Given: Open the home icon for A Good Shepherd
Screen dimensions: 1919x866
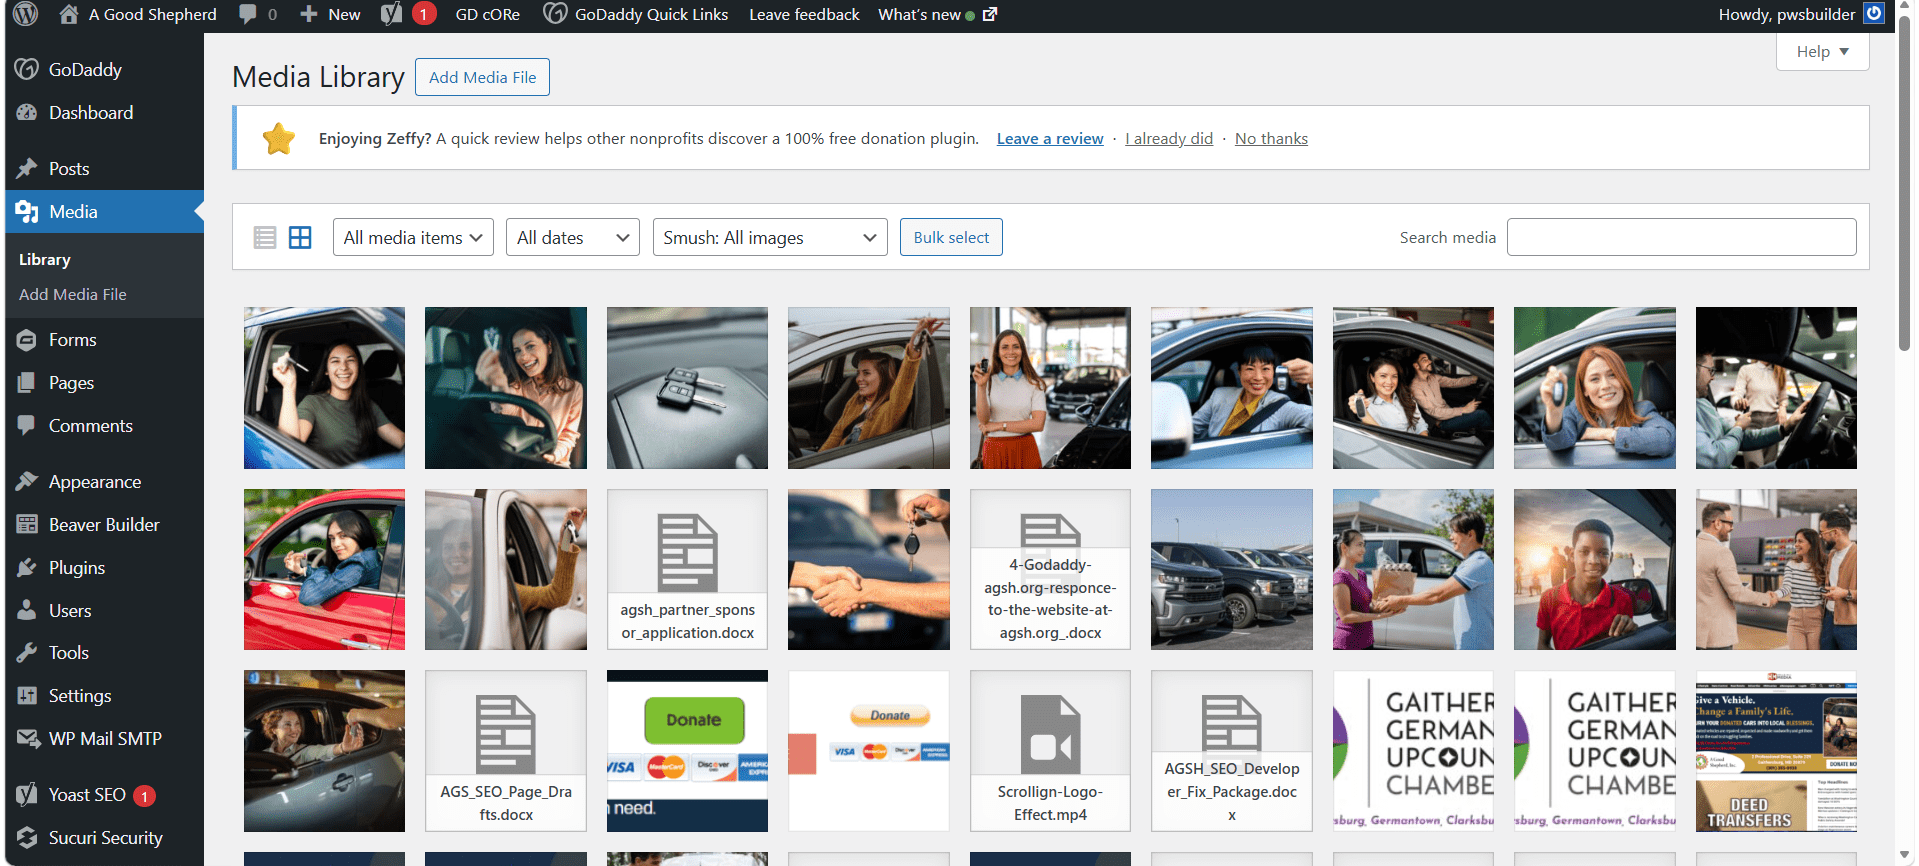Looking at the screenshot, I should pyautogui.click(x=68, y=14).
